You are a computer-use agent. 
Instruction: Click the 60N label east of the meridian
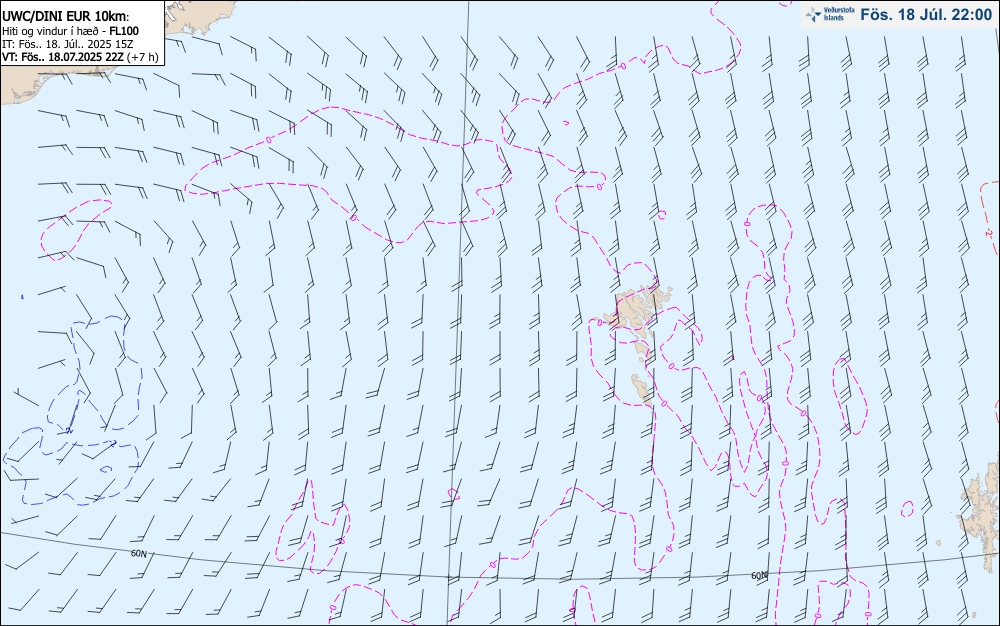tap(759, 576)
